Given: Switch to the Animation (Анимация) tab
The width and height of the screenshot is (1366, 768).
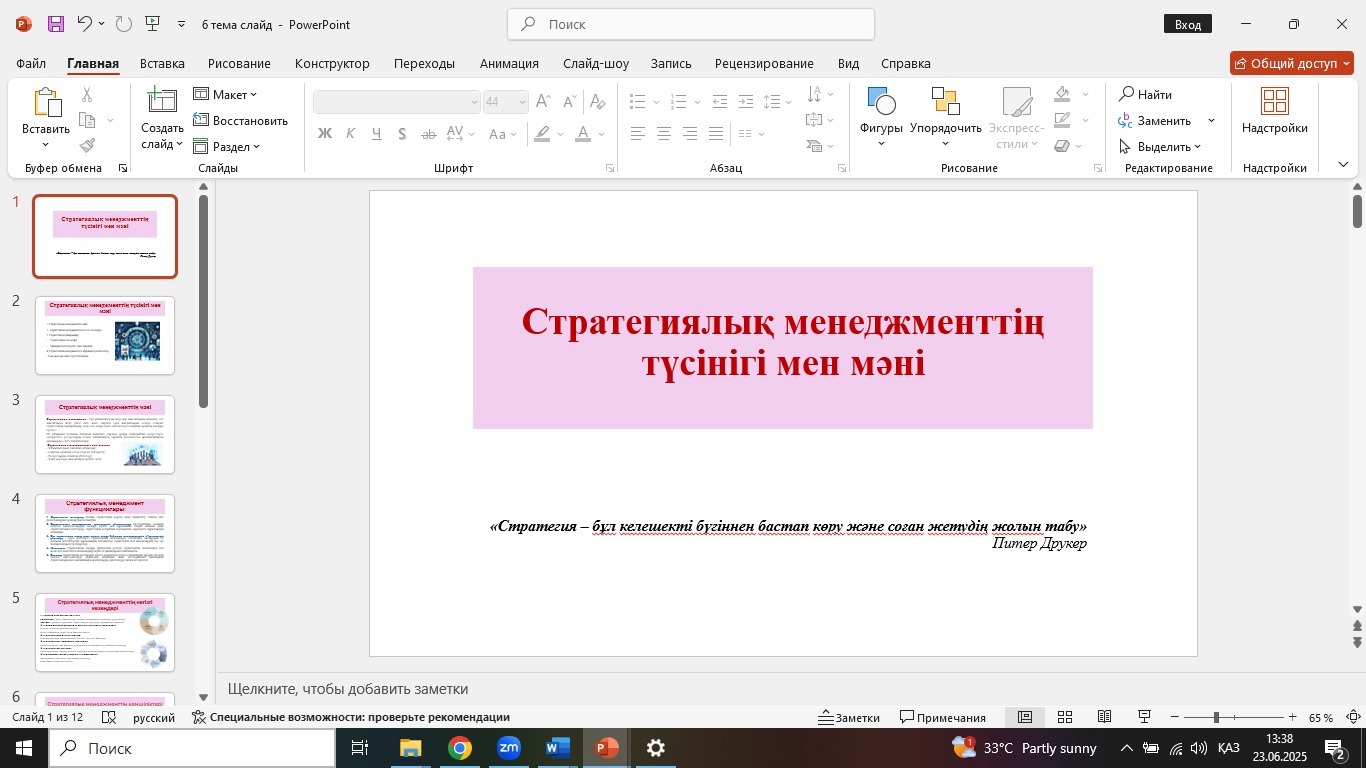Looking at the screenshot, I should click(509, 63).
